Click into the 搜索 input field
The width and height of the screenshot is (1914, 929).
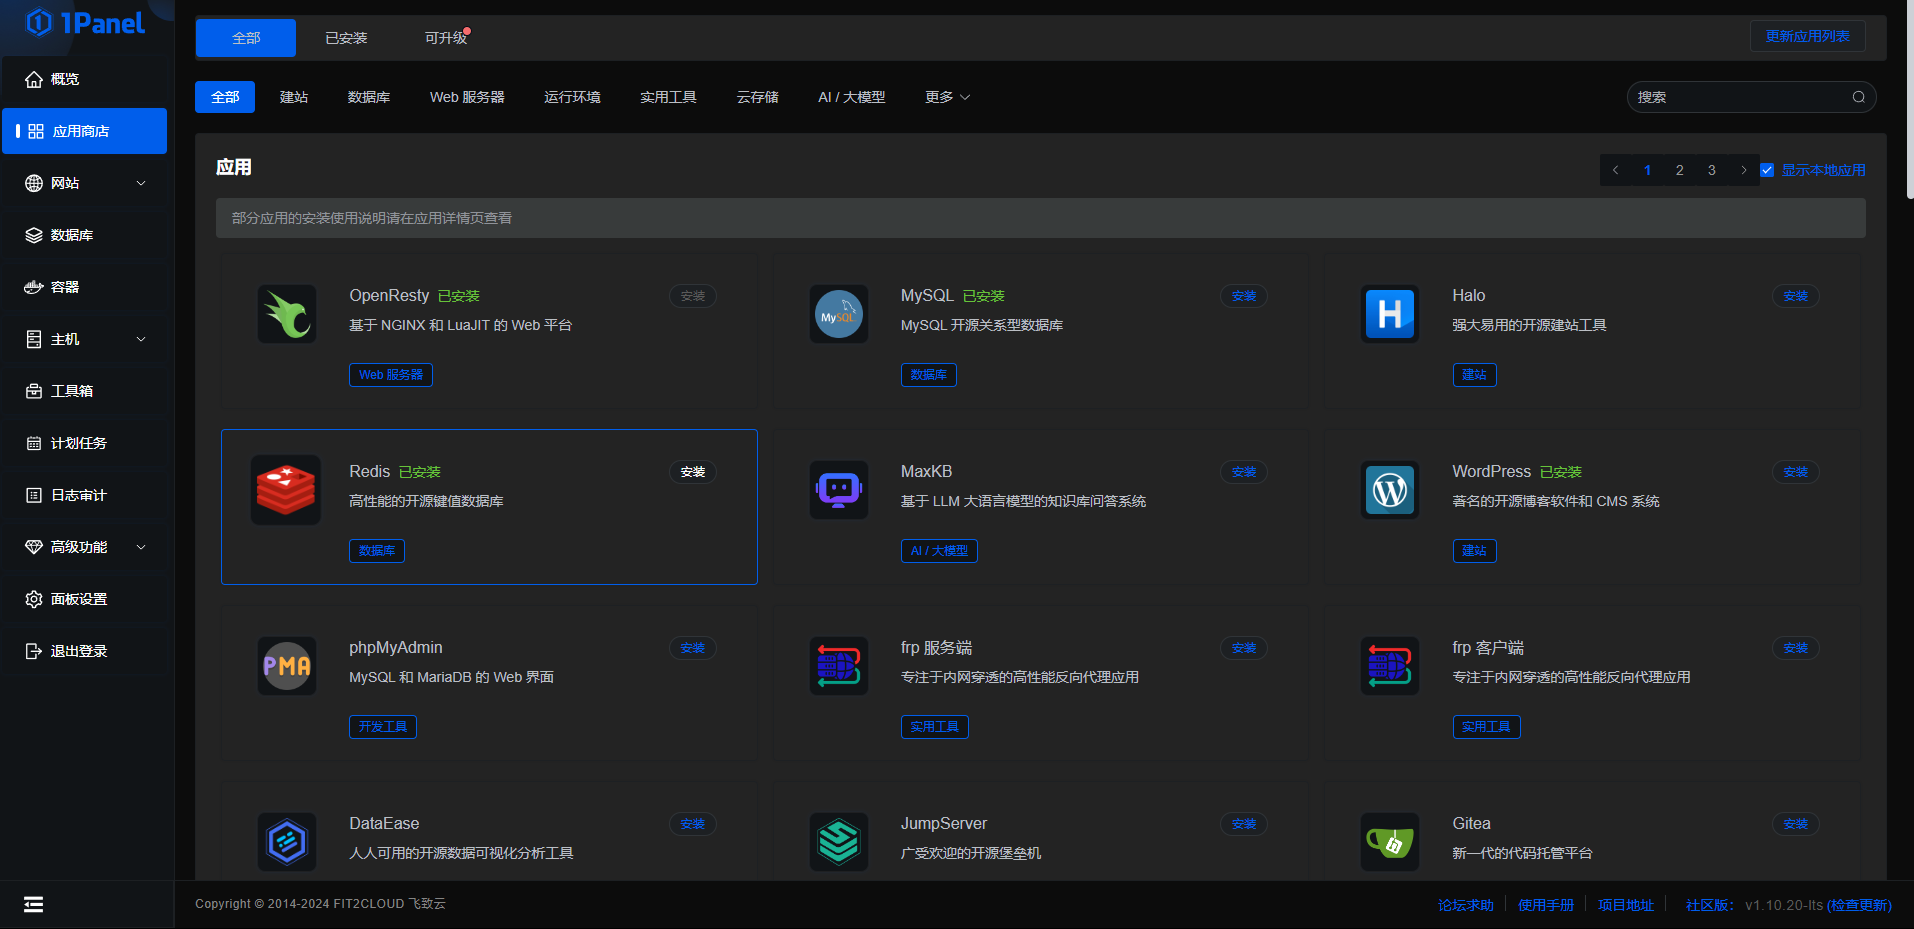click(x=1751, y=97)
